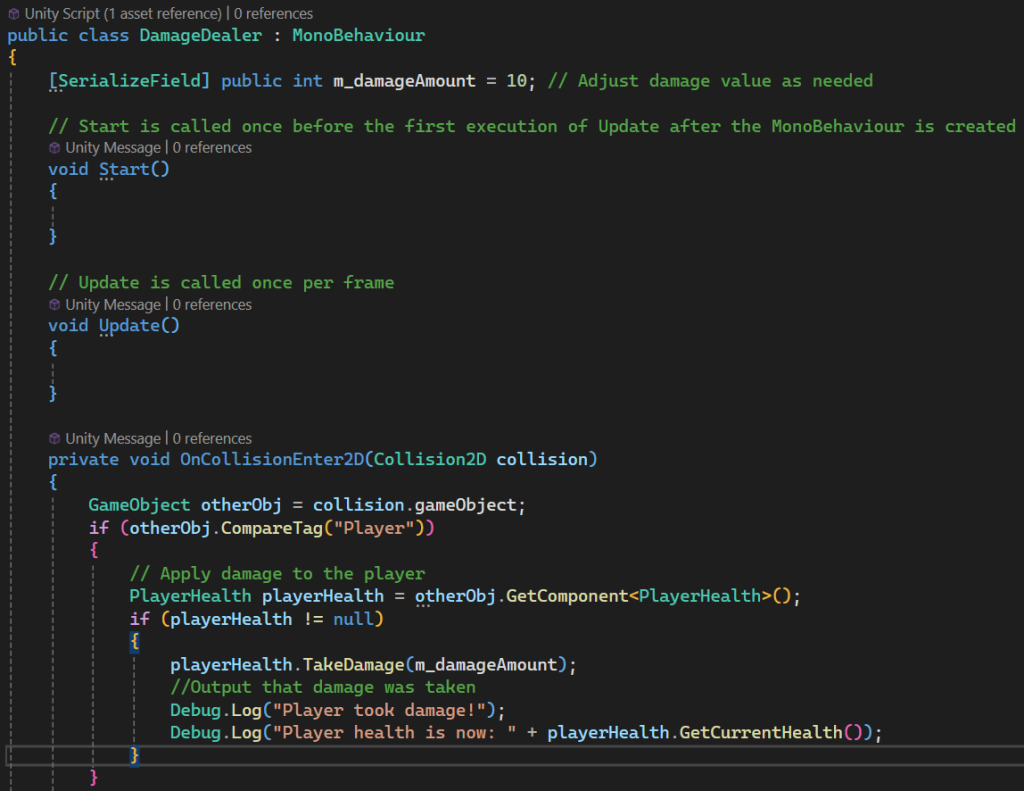
Task: Click the Start method name
Action: pos(124,169)
